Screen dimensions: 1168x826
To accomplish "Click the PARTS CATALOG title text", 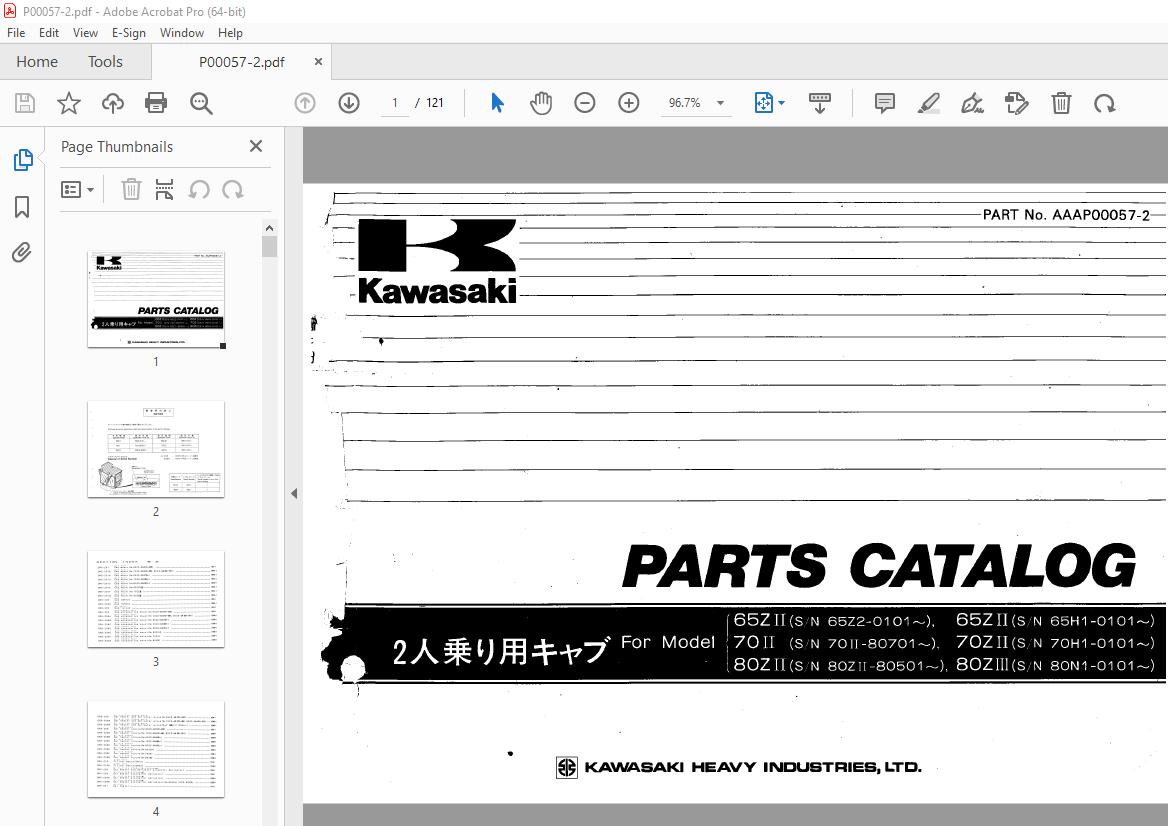I will click(x=879, y=566).
